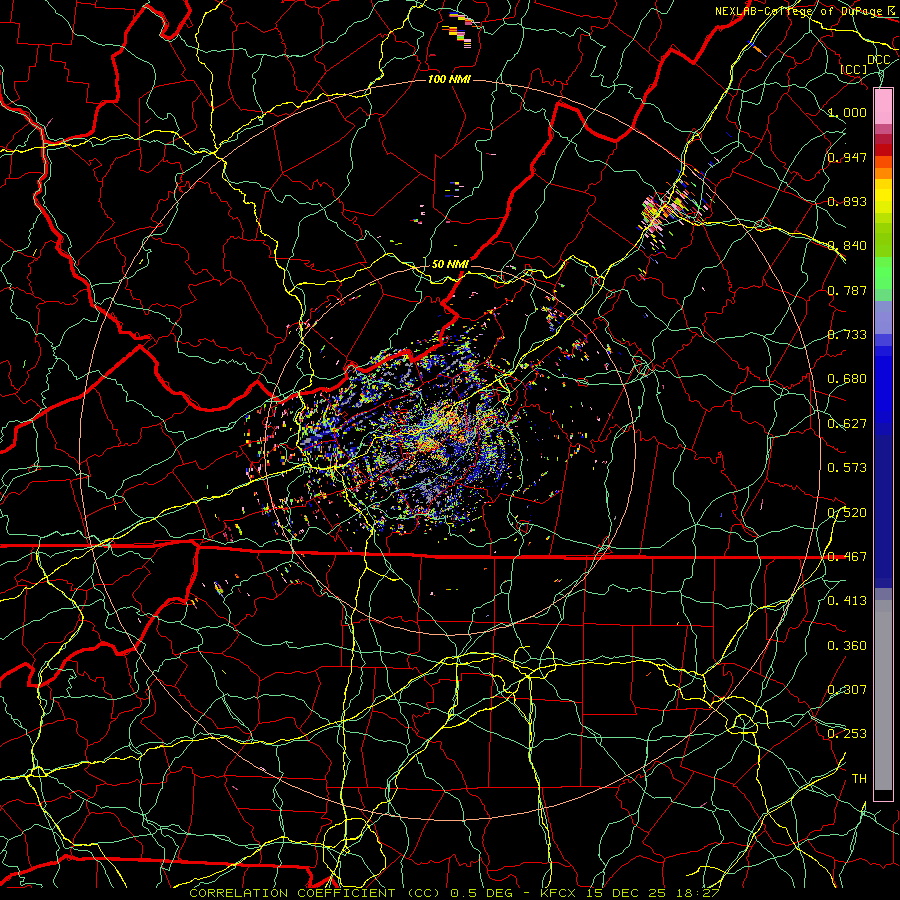Click the 0.360 legend value
Image resolution: width=900 pixels, height=900 pixels.
point(847,646)
